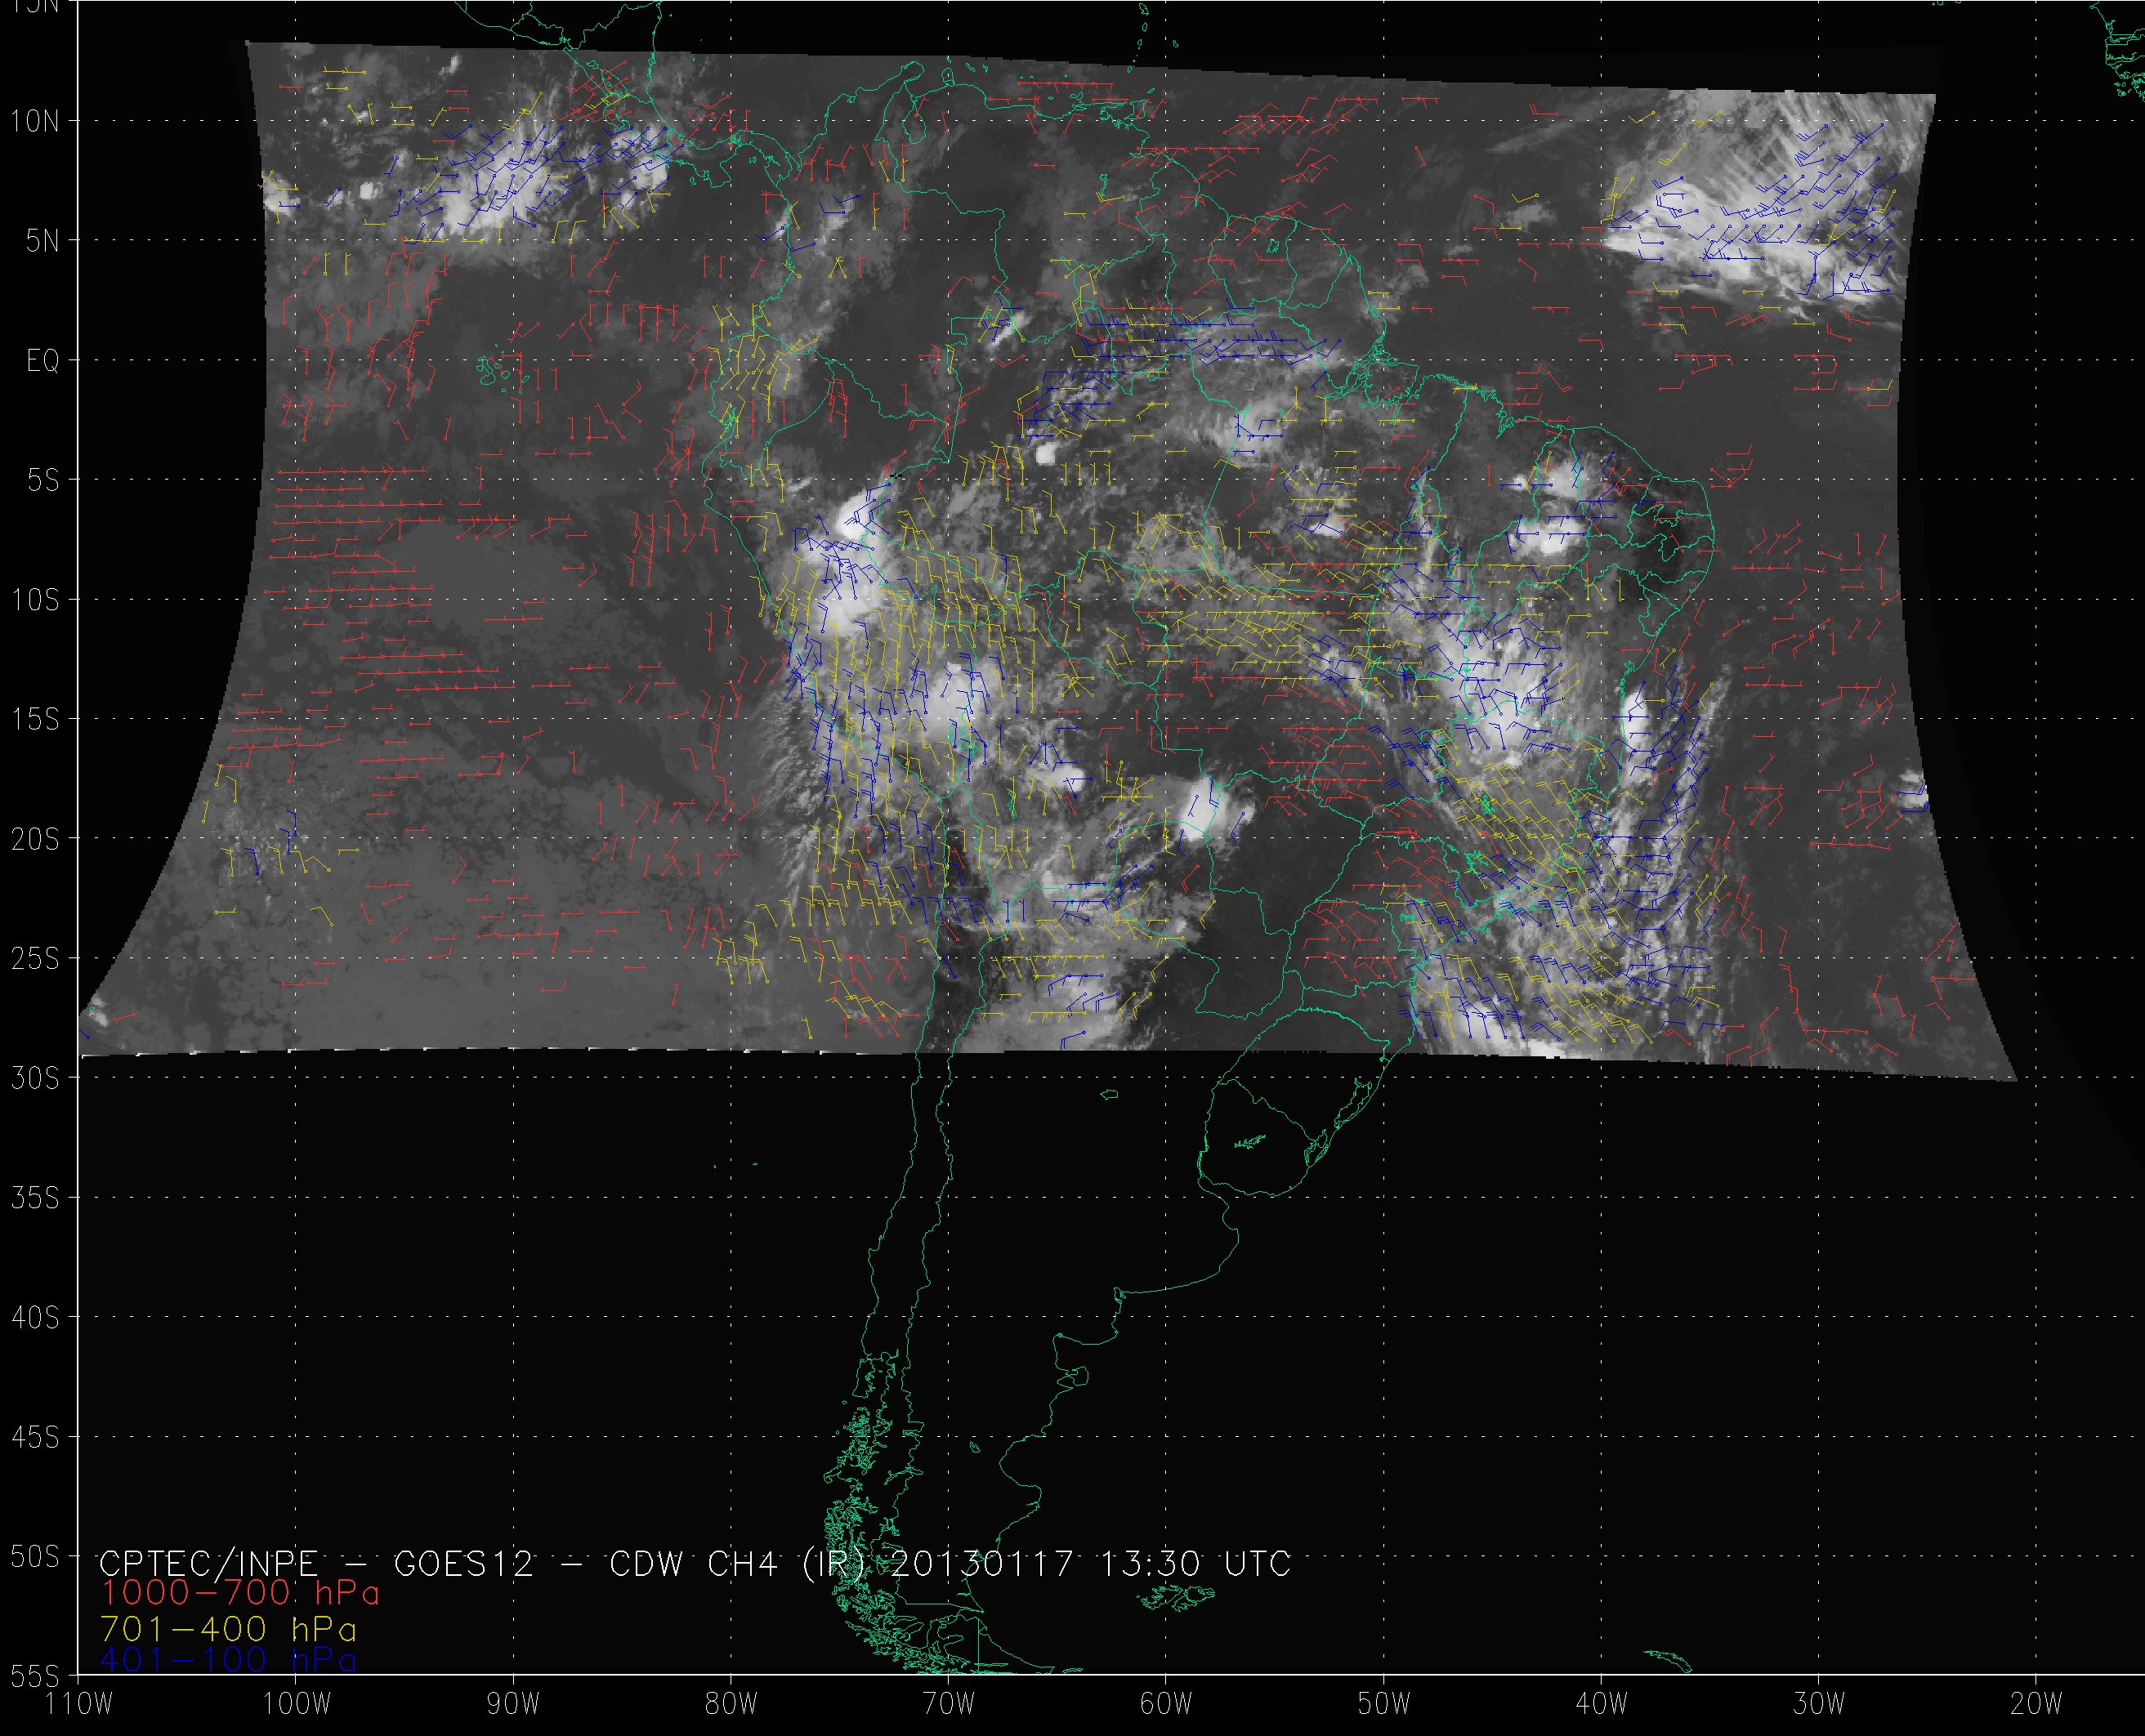Click the 20S latitude label
This screenshot has height=1736, width=2145.
click(34, 840)
